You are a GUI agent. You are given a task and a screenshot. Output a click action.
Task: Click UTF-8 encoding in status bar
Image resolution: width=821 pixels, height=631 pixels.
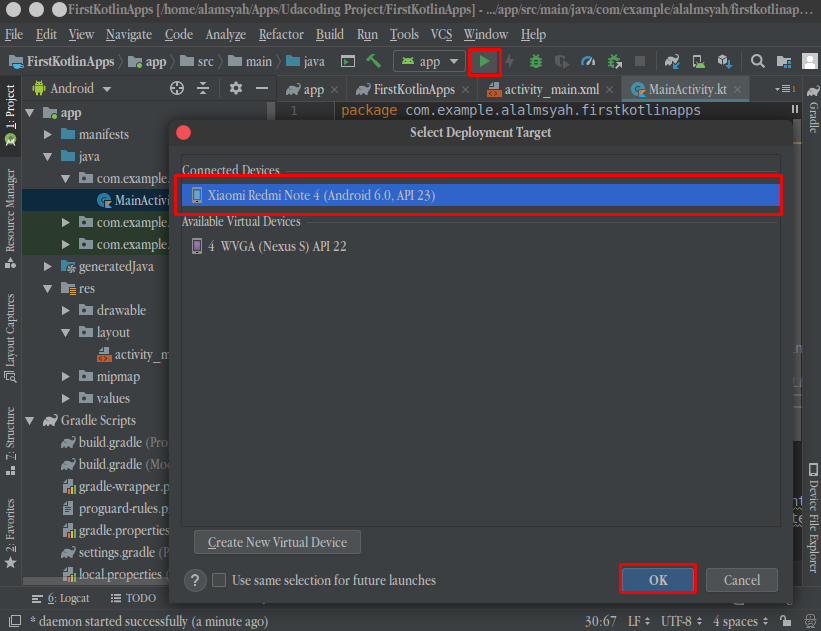click(x=681, y=621)
